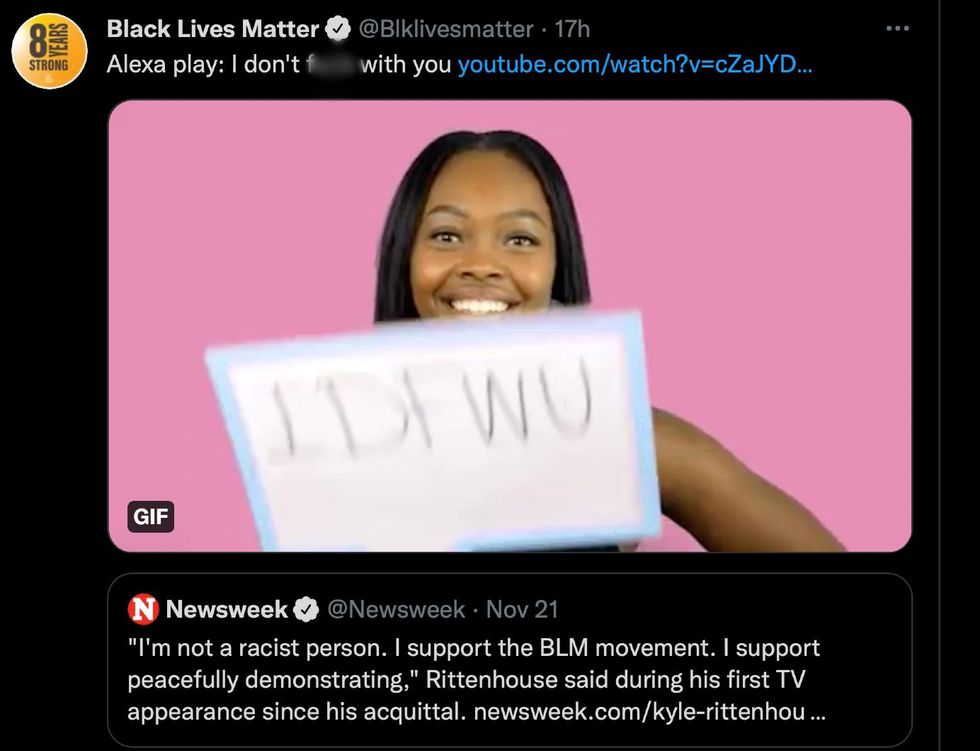Click the 'Alexa play' tweet text
This screenshot has width=980, height=751.
[278, 64]
